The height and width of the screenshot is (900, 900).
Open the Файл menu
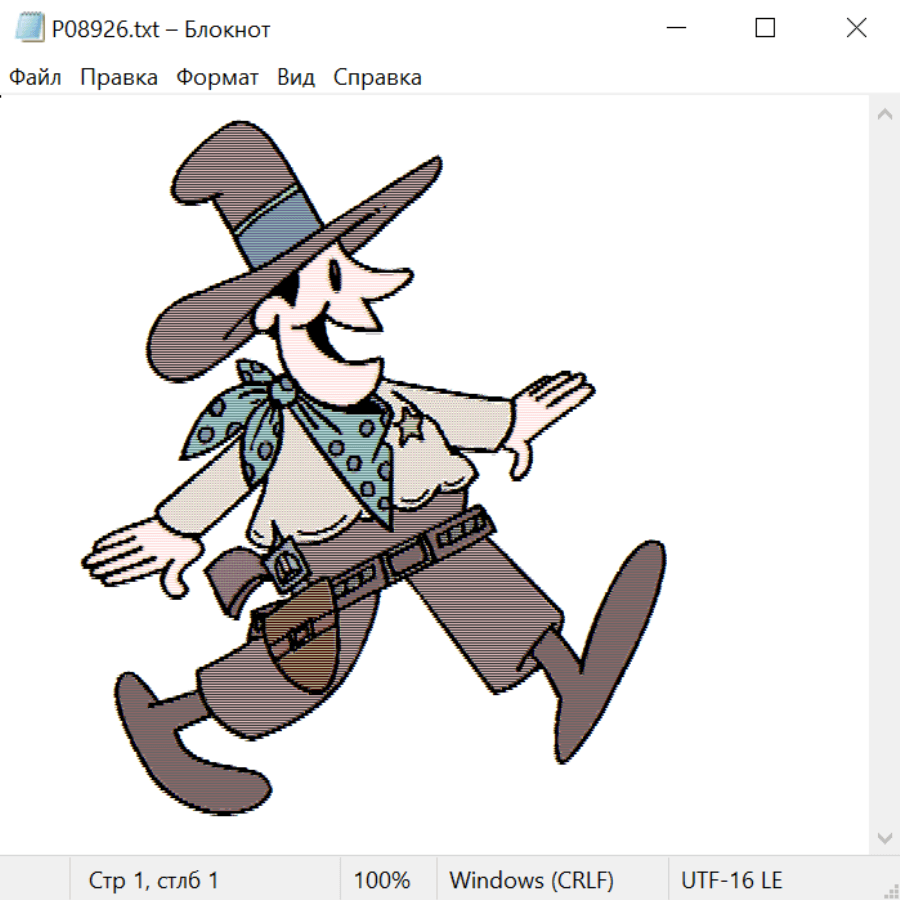[x=35, y=77]
